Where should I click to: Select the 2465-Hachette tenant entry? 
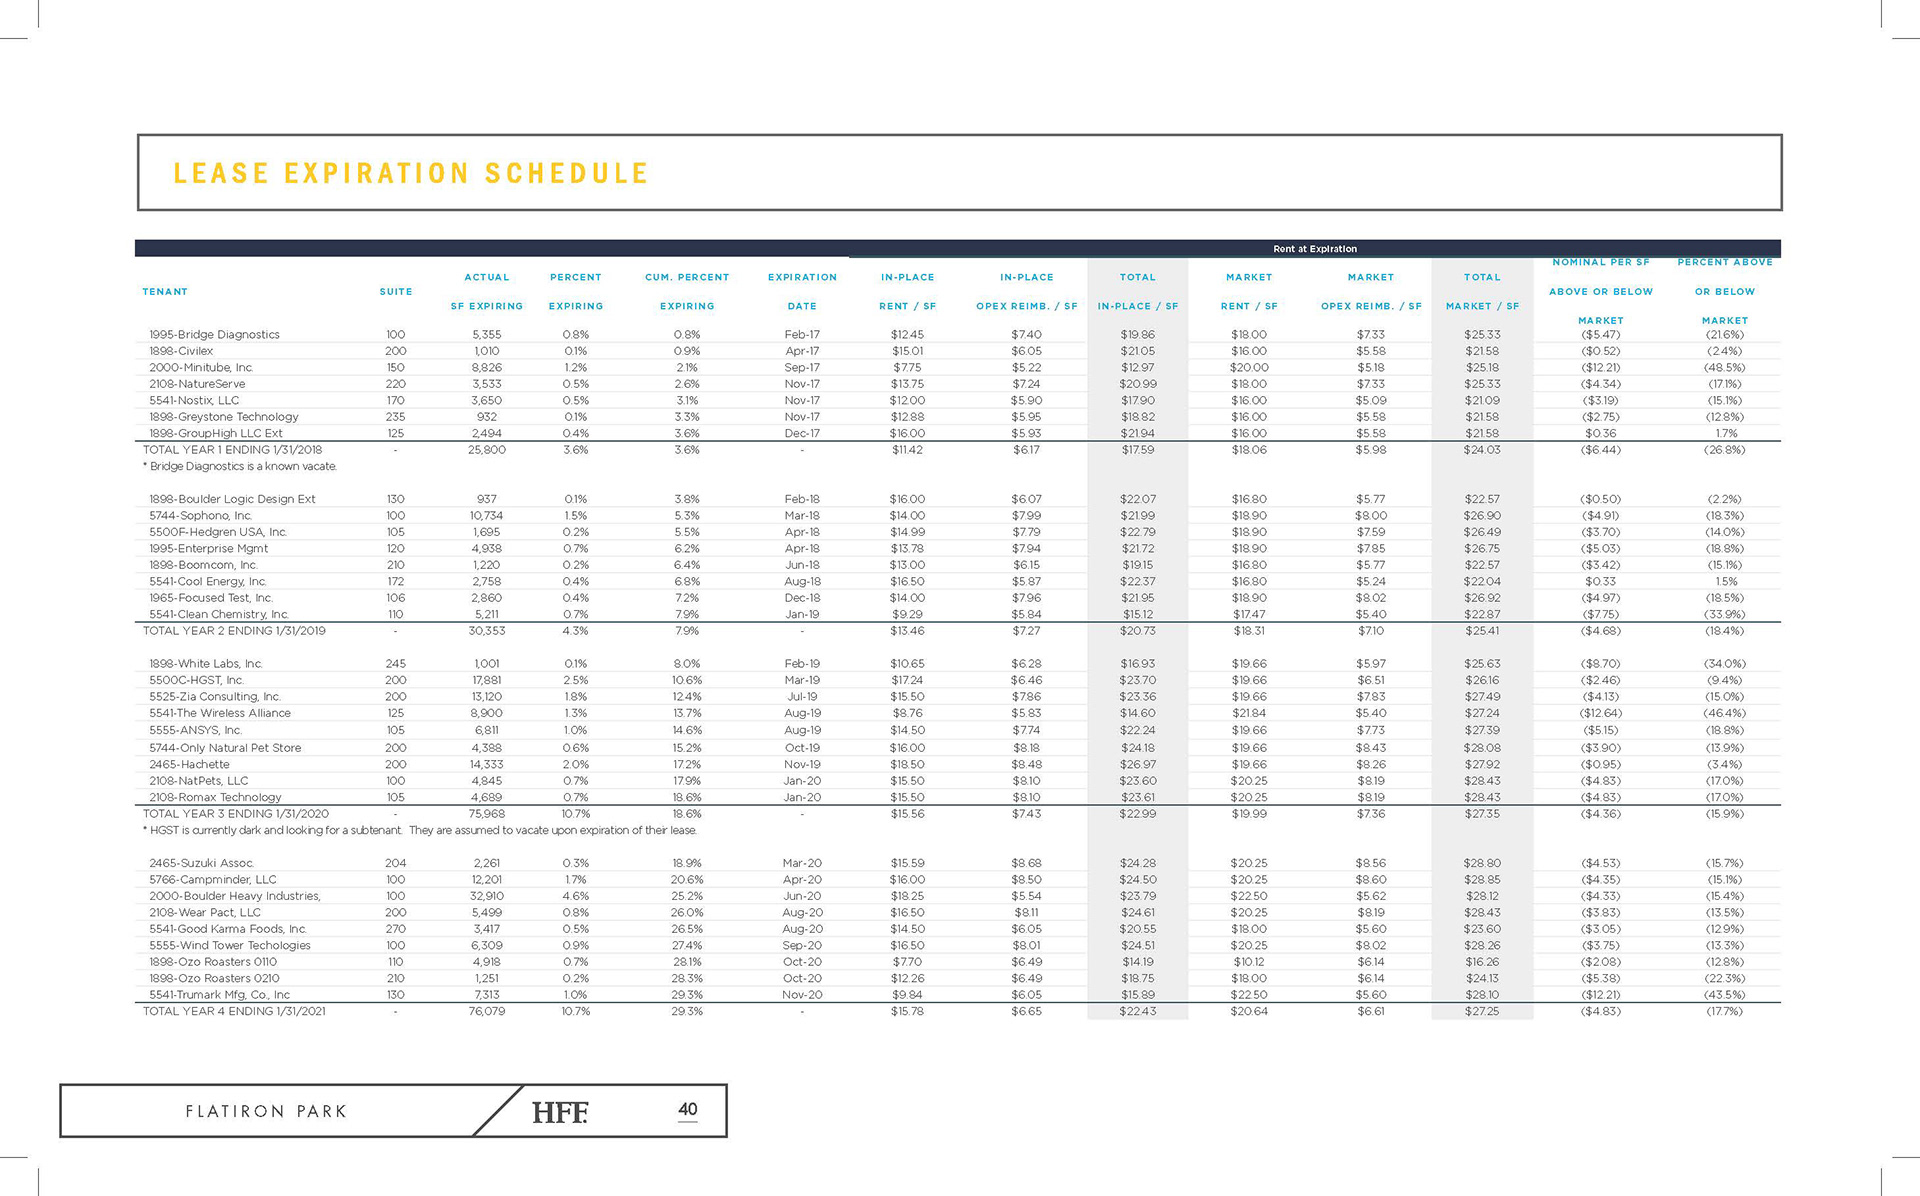(189, 765)
